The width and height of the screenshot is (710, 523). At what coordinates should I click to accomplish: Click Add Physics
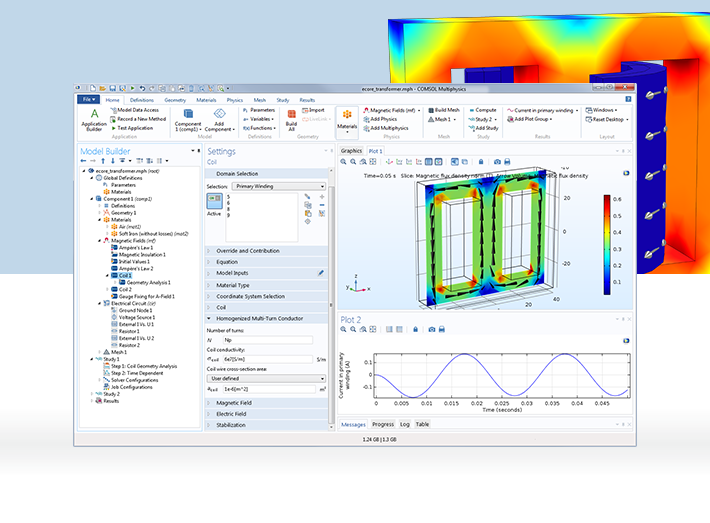click(x=380, y=119)
